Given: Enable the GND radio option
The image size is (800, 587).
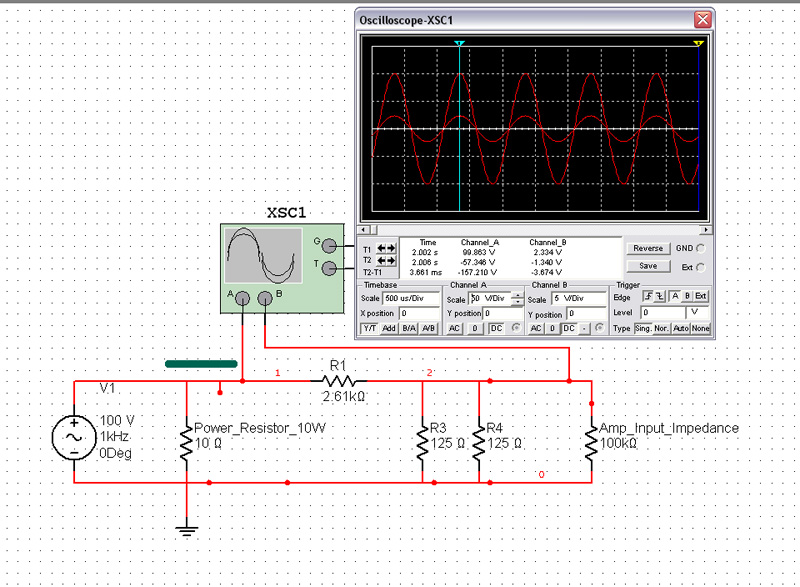Looking at the screenshot, I should coord(701,248).
